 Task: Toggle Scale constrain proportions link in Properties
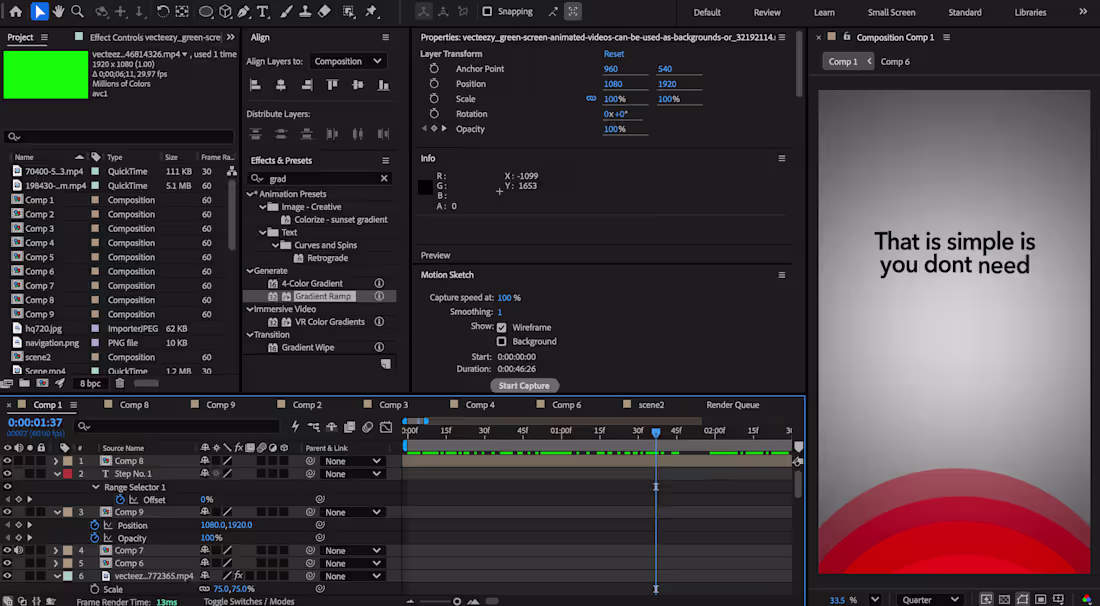(591, 99)
